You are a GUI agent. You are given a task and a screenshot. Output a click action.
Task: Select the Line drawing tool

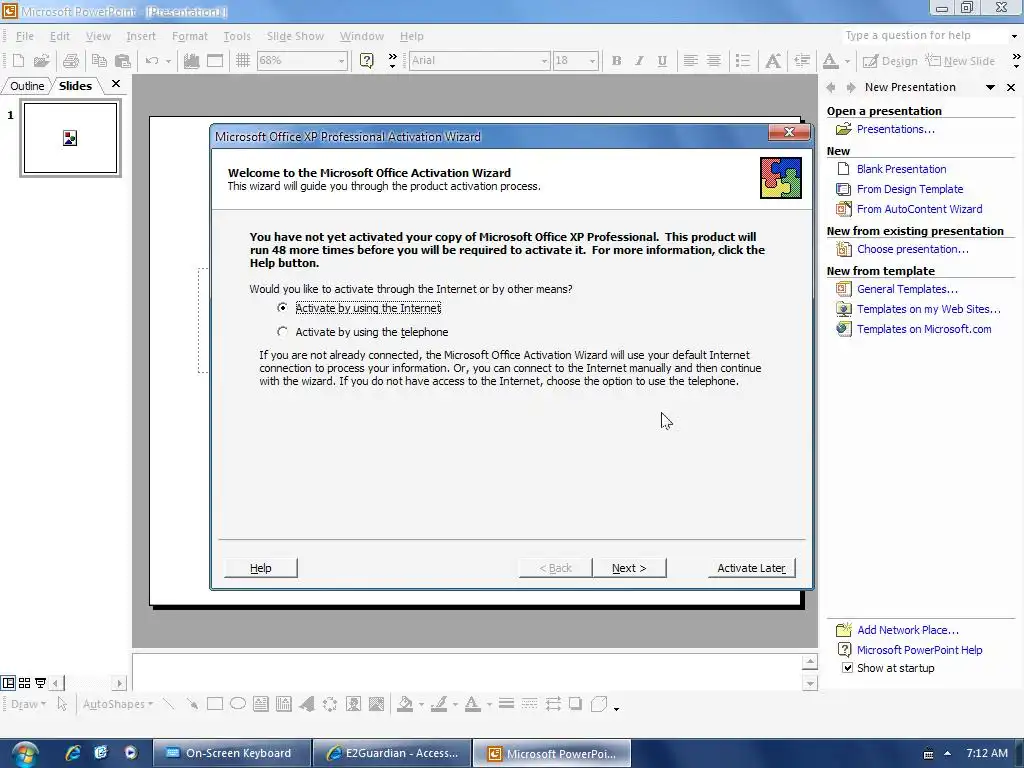pos(168,703)
